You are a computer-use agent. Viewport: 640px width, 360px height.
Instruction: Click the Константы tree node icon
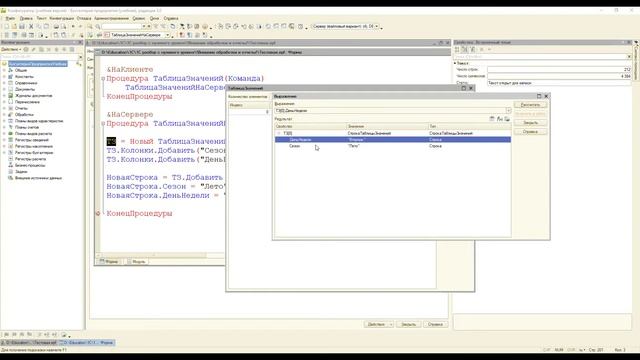11,77
